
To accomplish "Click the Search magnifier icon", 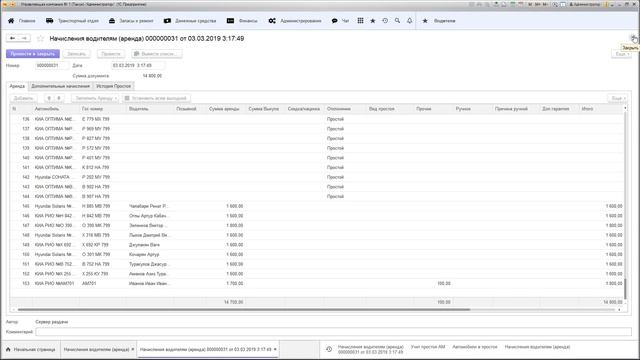I will [x=397, y=20].
